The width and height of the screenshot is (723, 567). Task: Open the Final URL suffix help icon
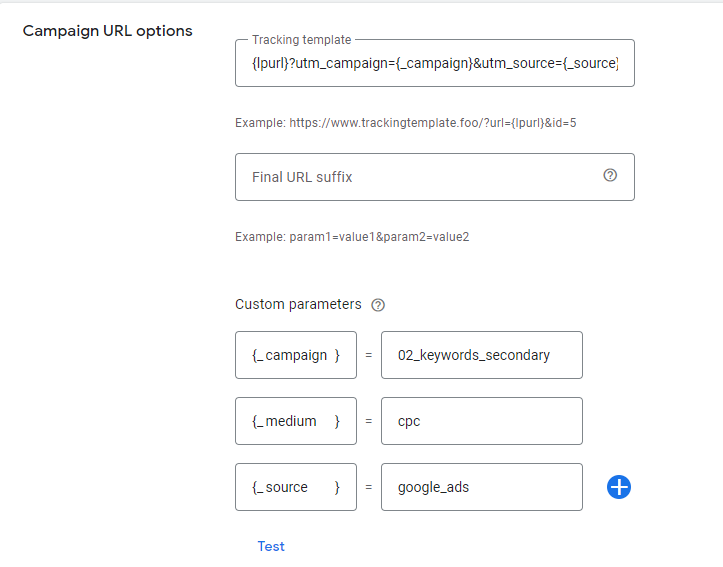(610, 175)
